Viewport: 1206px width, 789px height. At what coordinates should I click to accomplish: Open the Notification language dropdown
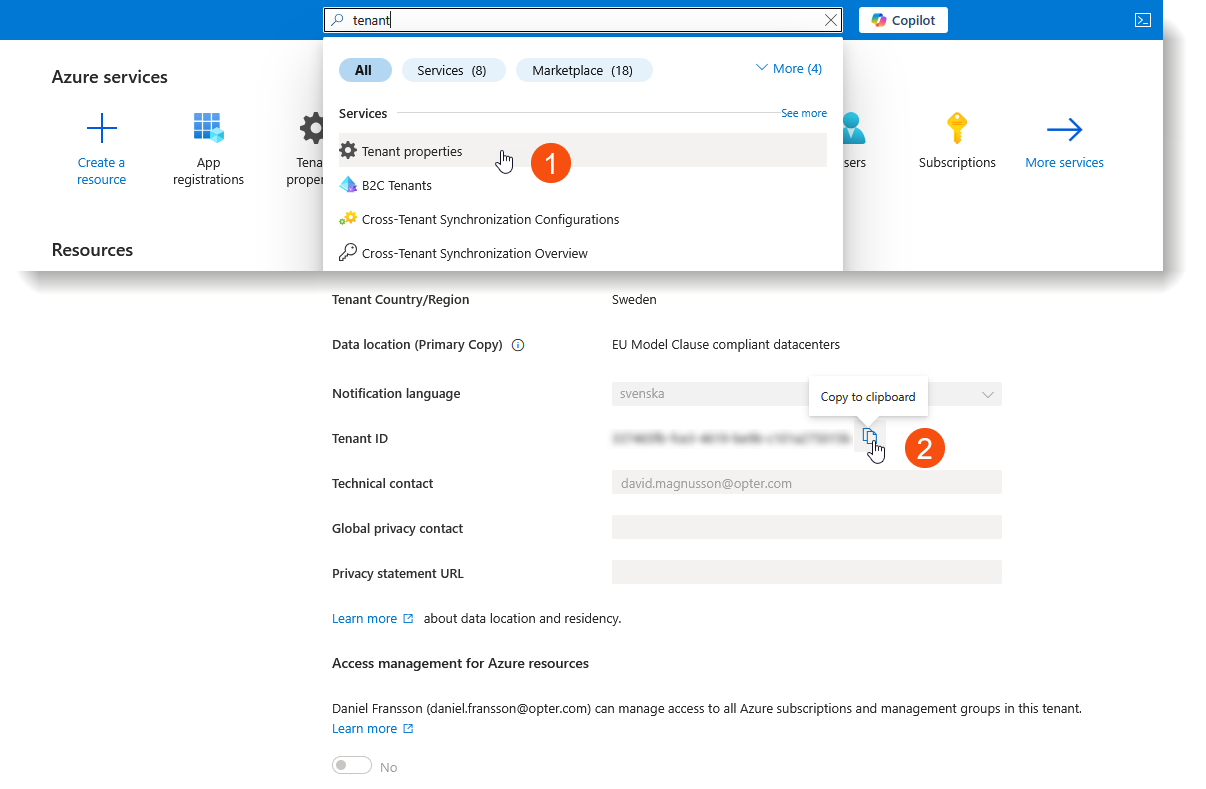pyautogui.click(x=806, y=394)
